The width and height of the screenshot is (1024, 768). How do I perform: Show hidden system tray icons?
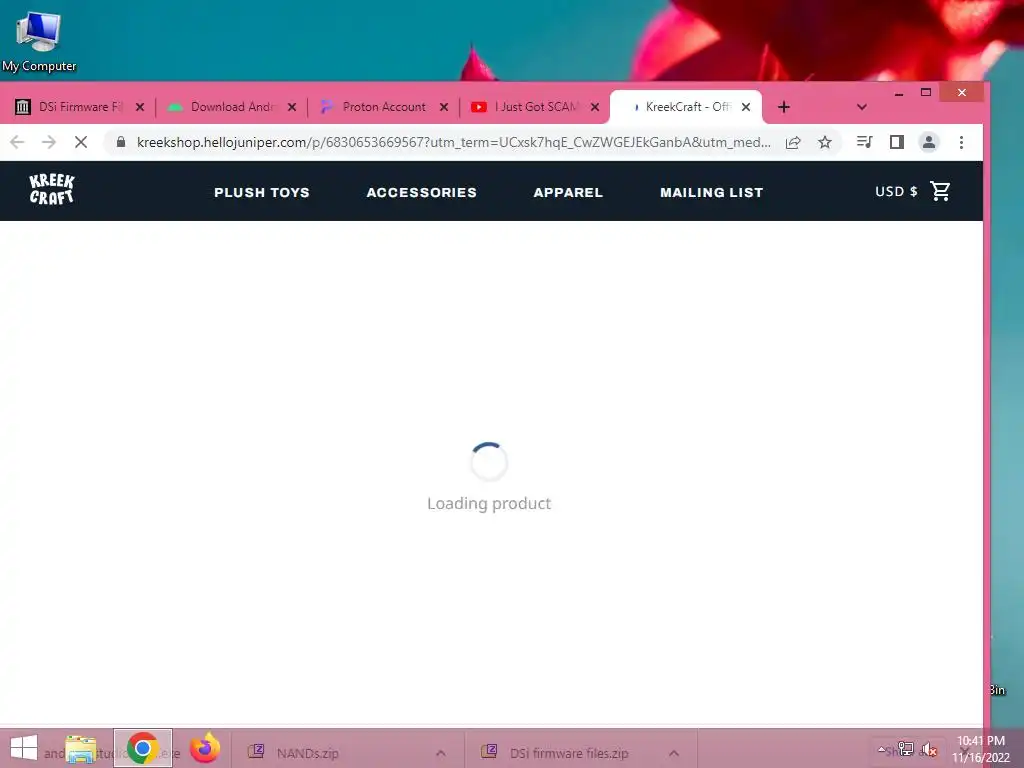pos(882,750)
